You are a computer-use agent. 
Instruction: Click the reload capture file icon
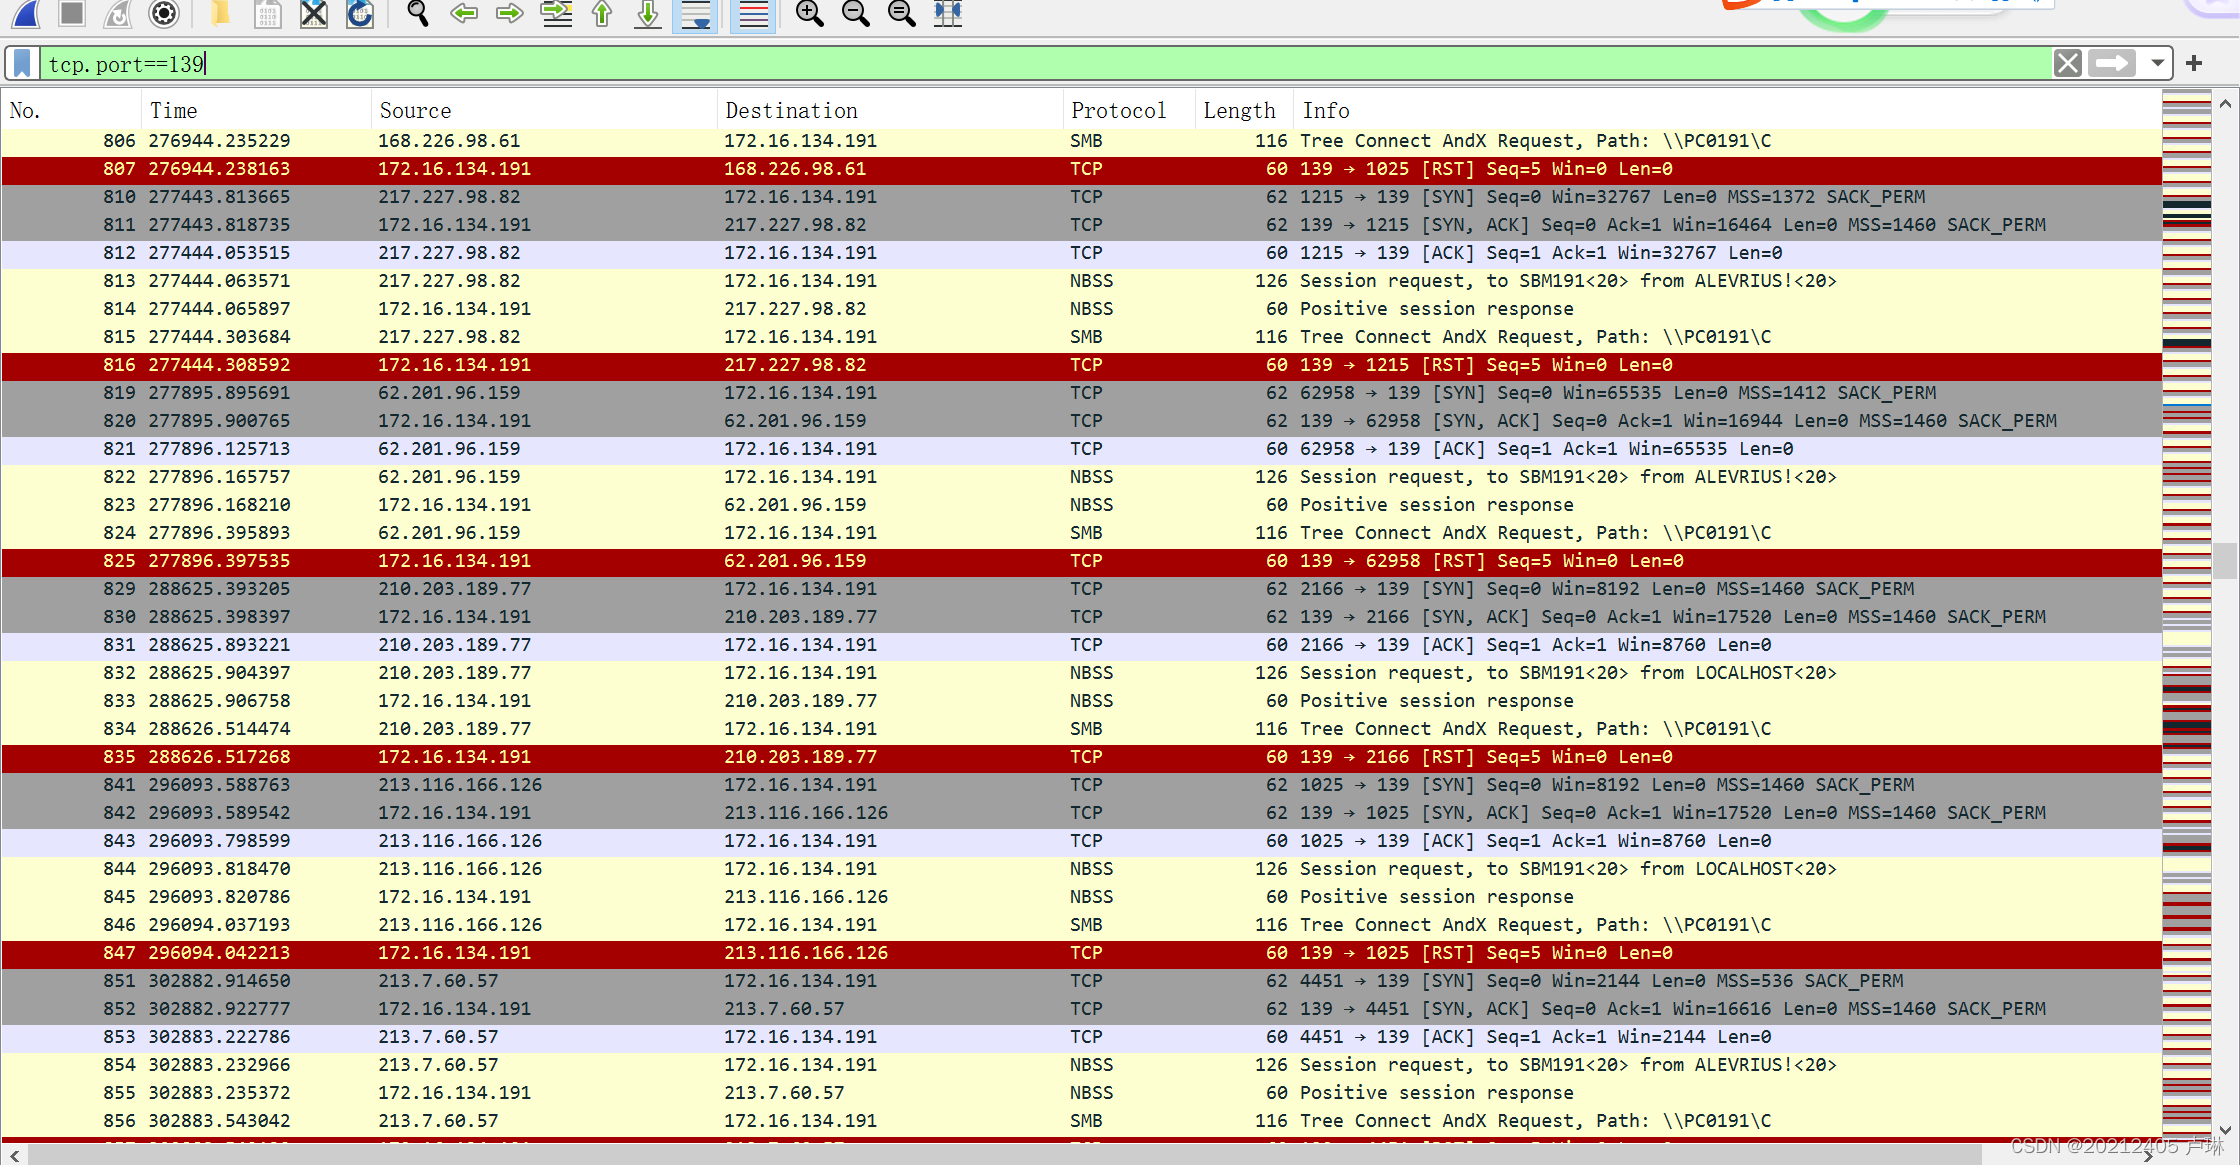[x=360, y=13]
